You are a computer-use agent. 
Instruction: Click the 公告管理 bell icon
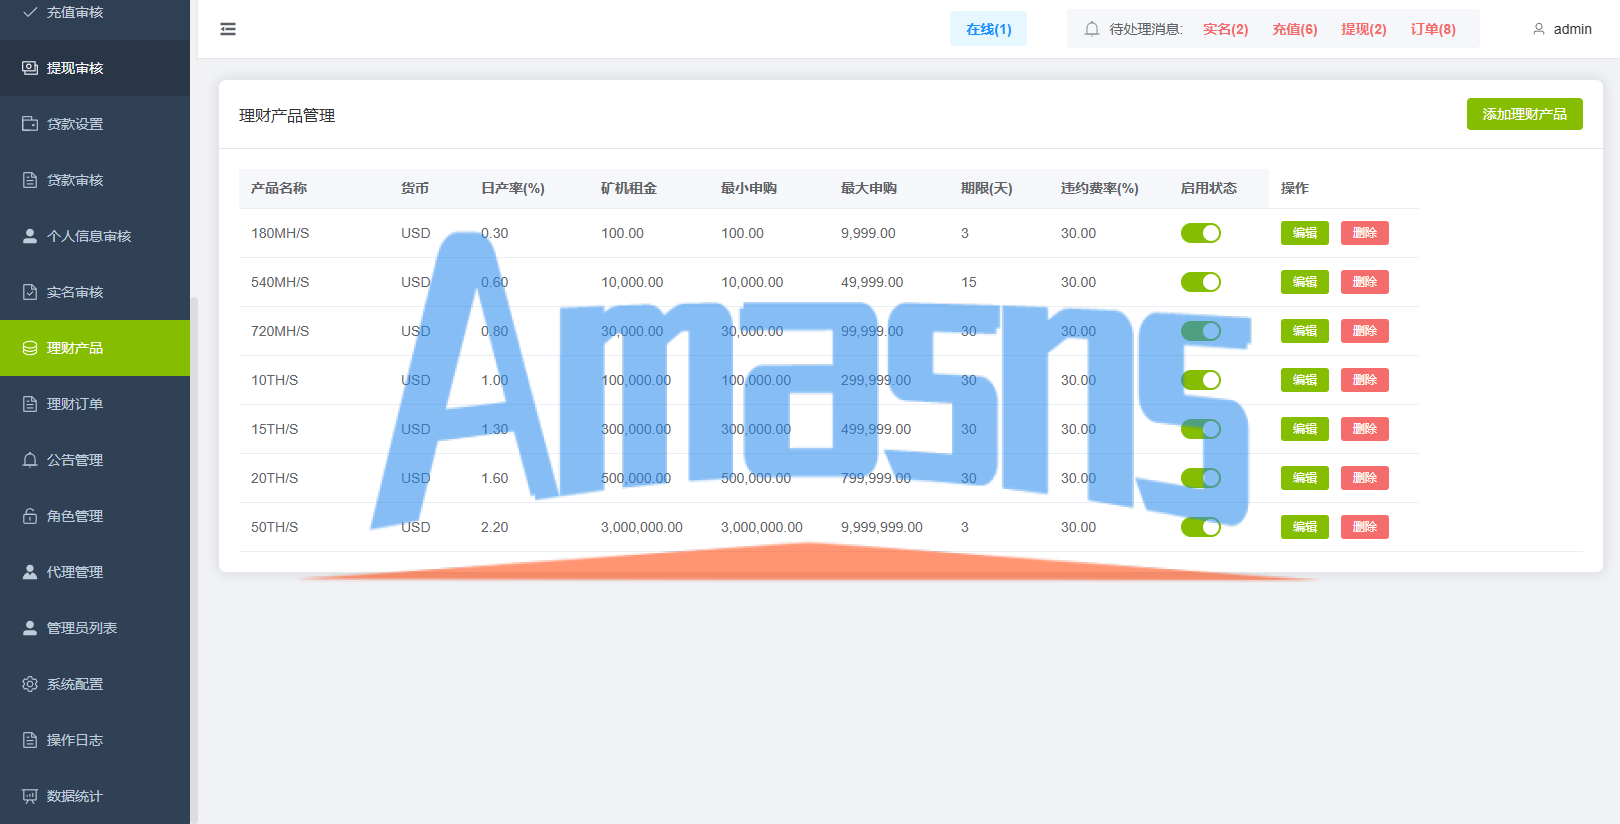click(30, 460)
